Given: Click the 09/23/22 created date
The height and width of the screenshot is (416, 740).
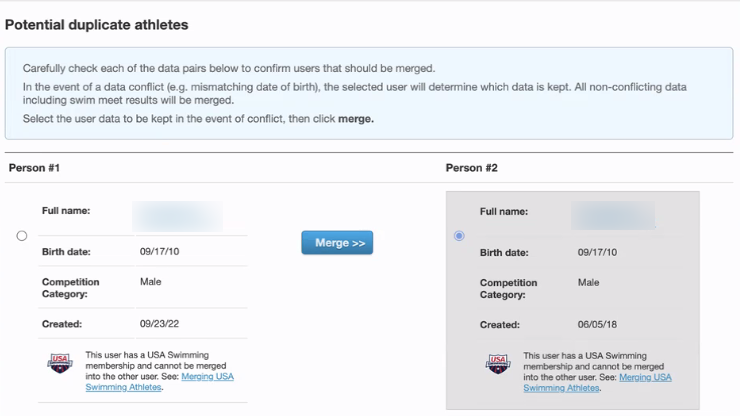Looking at the screenshot, I should click(x=160, y=324).
